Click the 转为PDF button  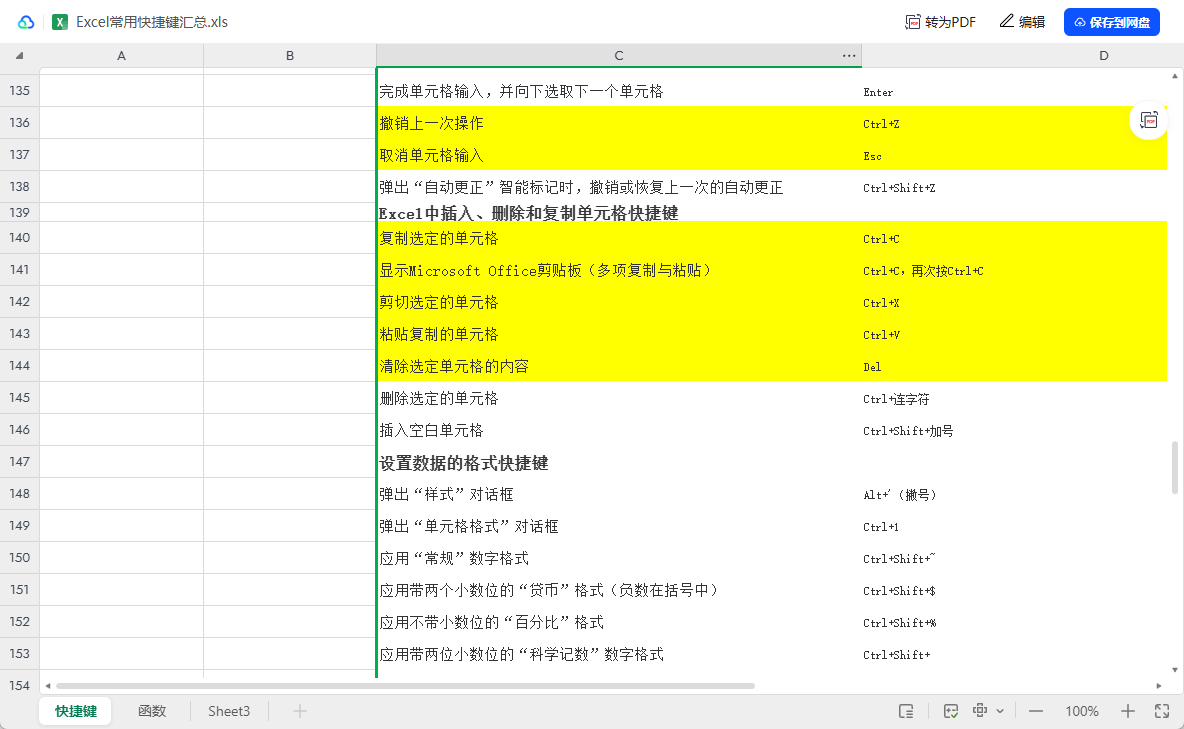(x=940, y=22)
